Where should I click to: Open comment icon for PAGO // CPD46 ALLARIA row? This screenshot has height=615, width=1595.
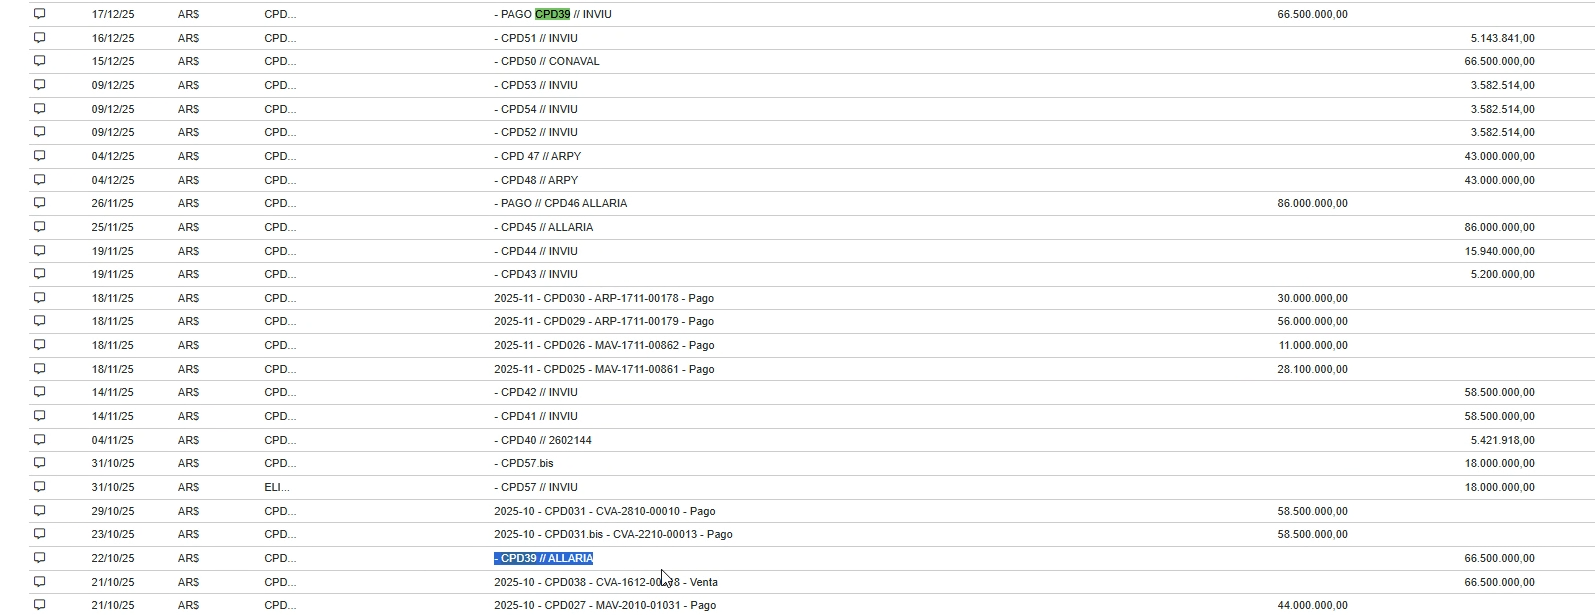point(40,203)
